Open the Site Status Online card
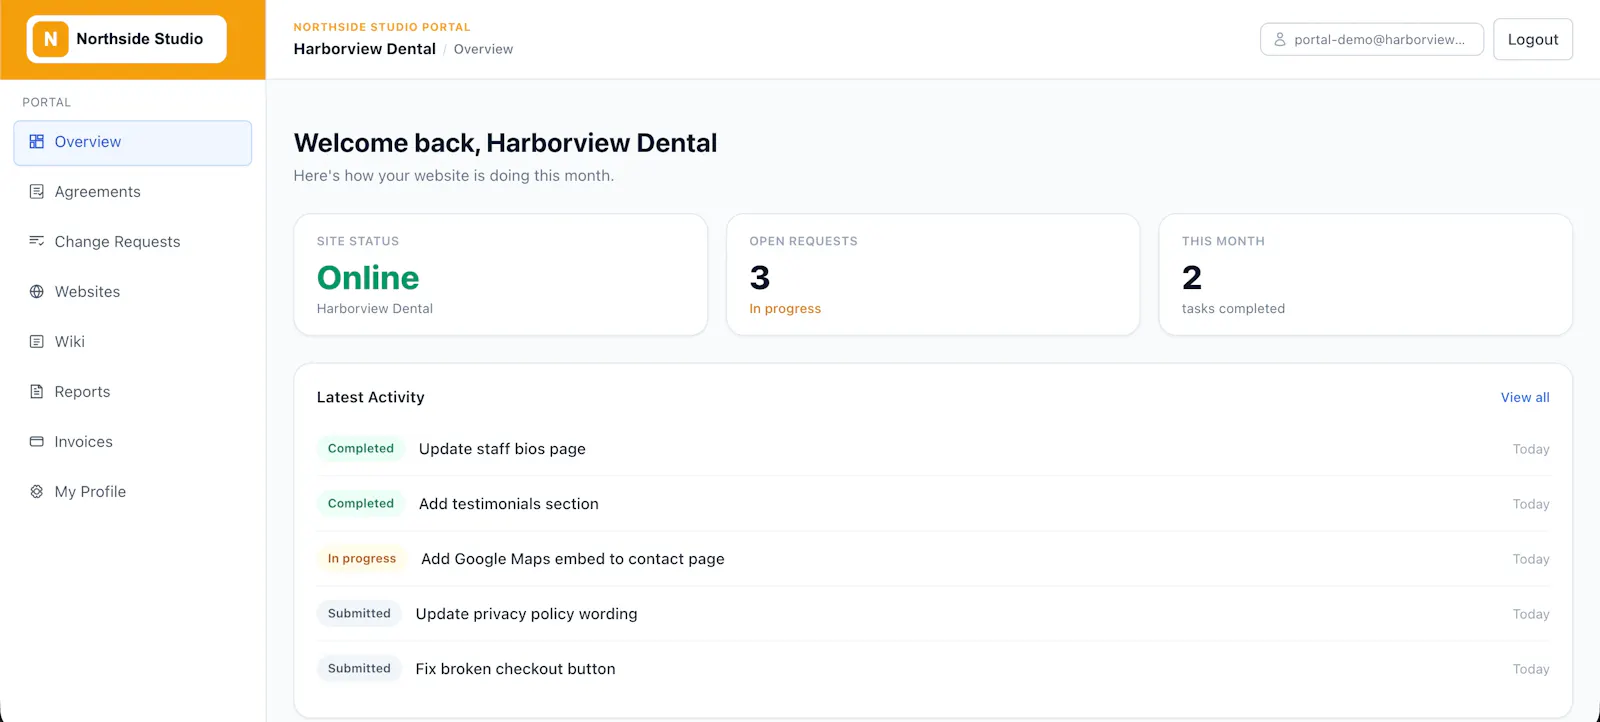This screenshot has width=1600, height=722. (501, 275)
